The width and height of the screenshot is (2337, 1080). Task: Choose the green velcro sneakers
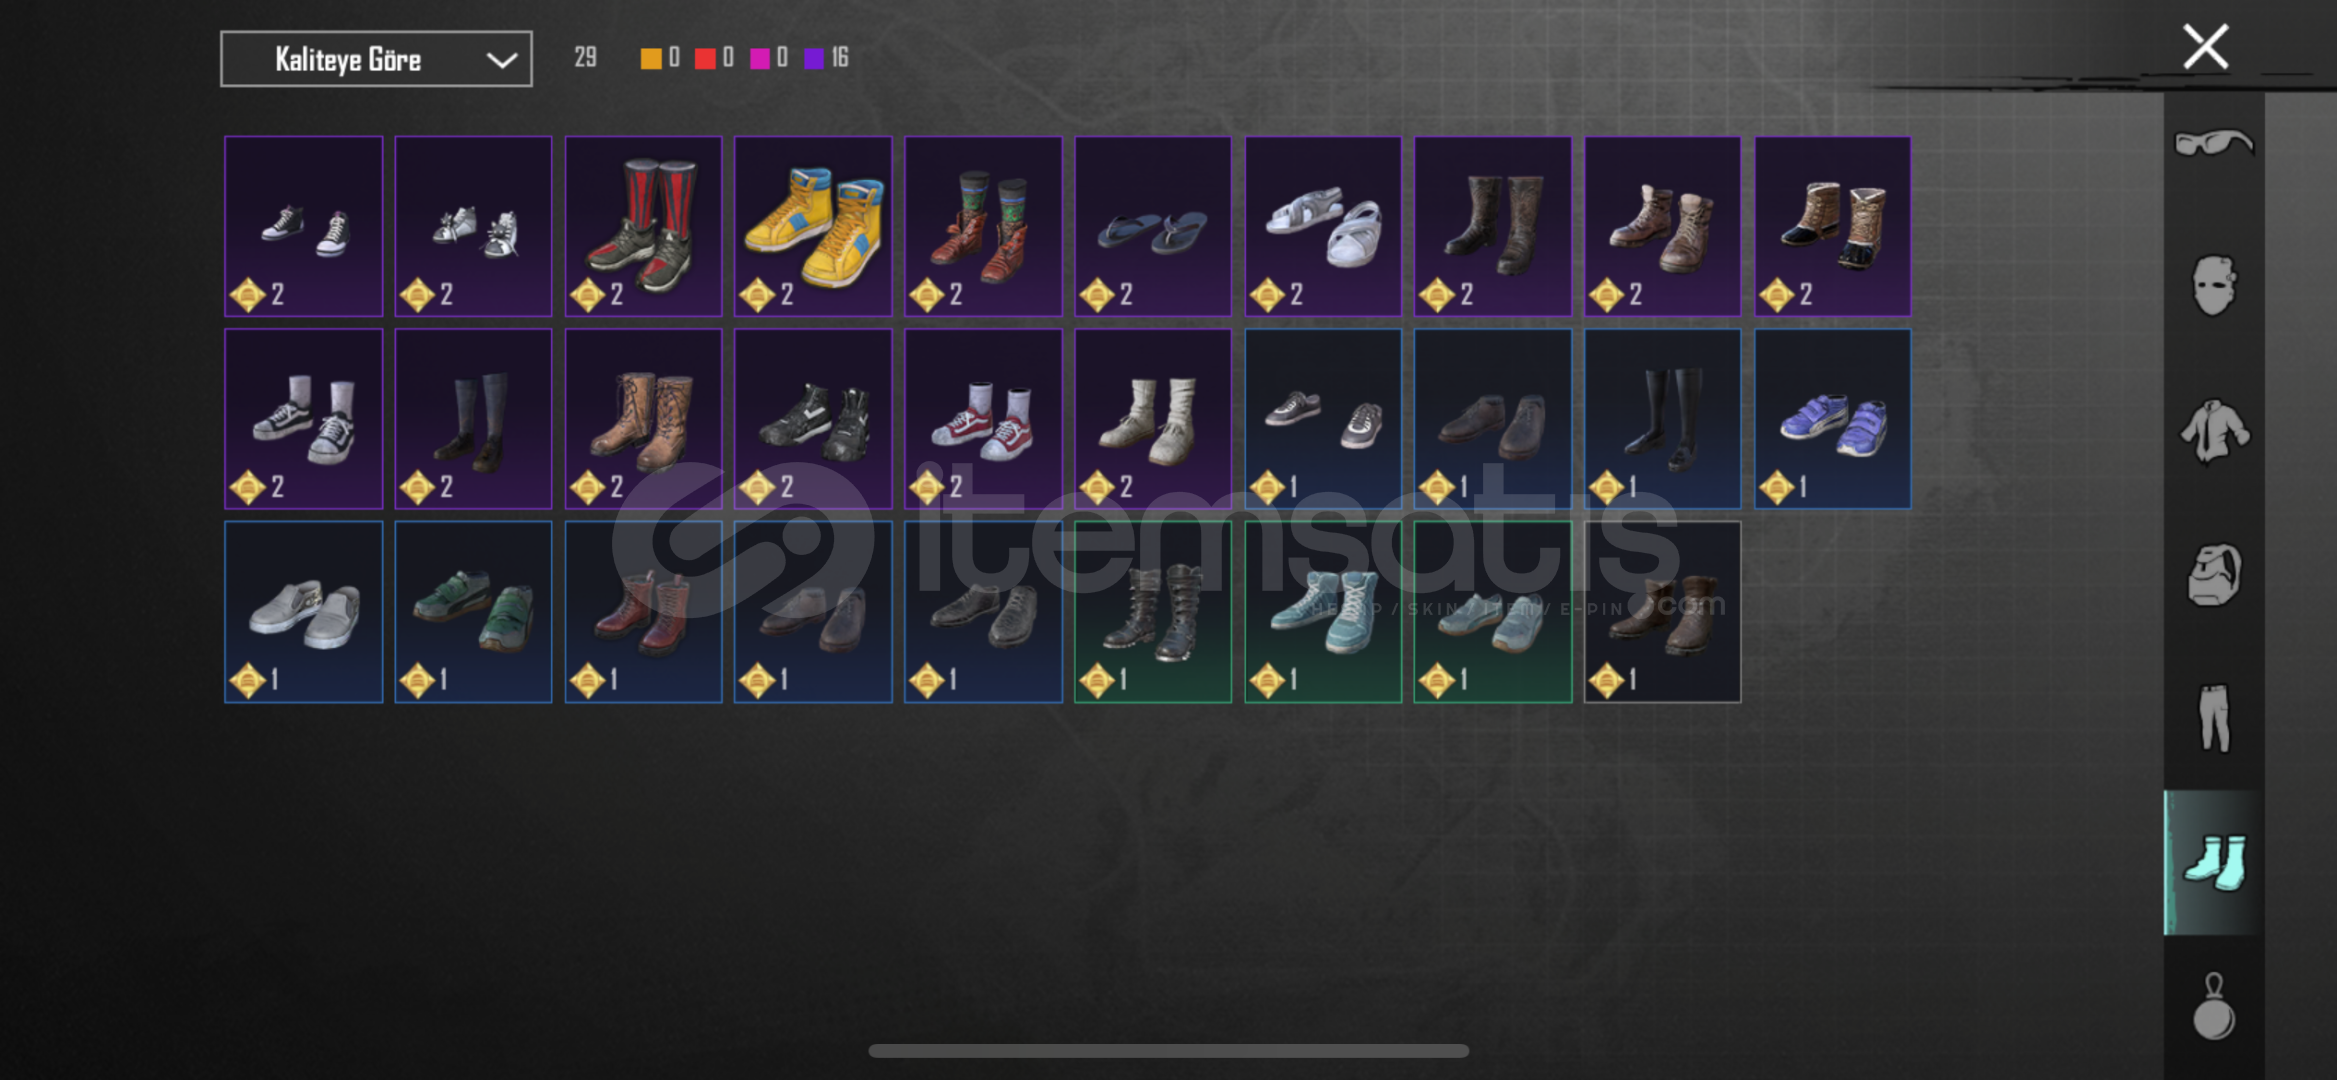(473, 611)
